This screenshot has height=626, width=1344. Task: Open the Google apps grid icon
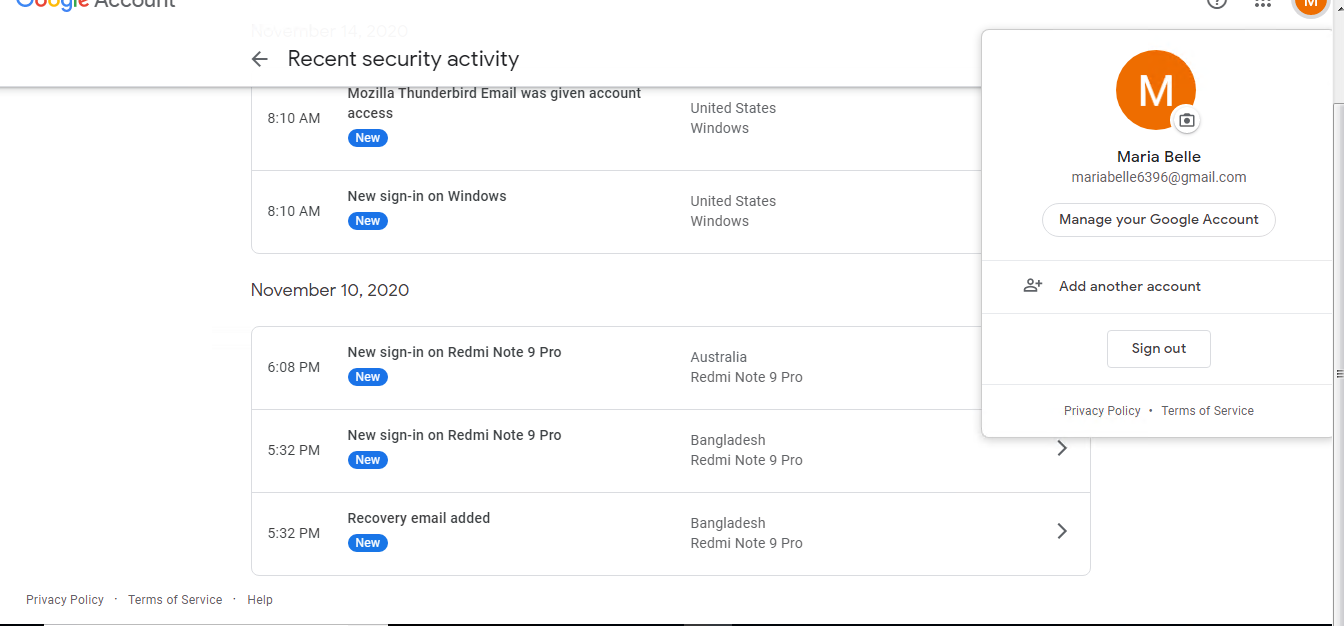coord(1263,4)
